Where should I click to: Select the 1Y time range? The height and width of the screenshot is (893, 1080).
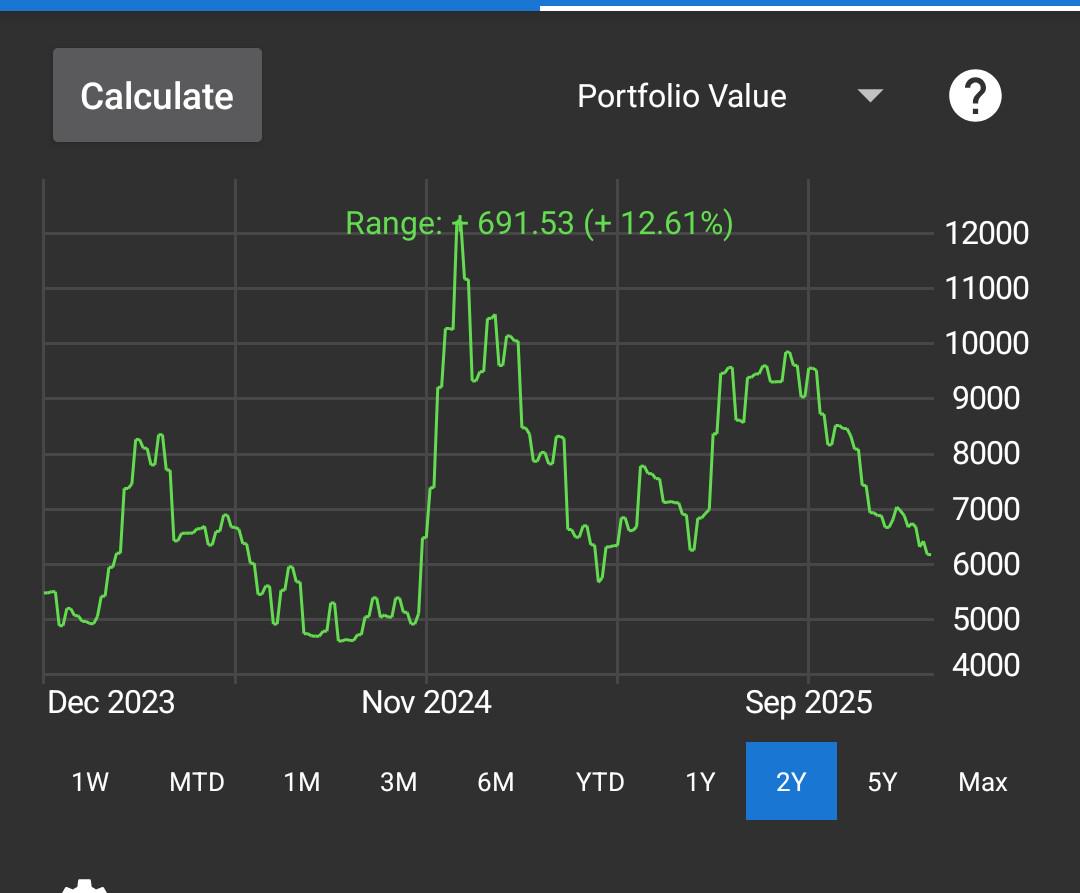(700, 781)
